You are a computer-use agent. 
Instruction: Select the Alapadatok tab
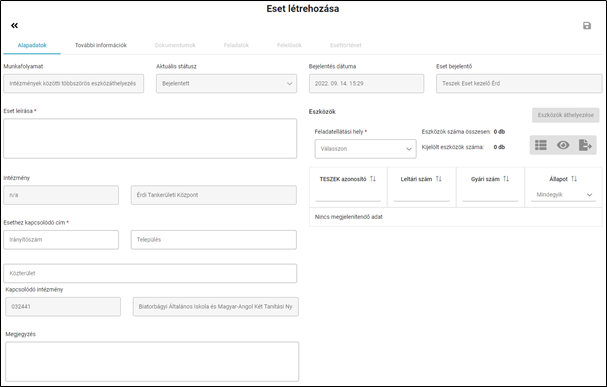point(32,45)
